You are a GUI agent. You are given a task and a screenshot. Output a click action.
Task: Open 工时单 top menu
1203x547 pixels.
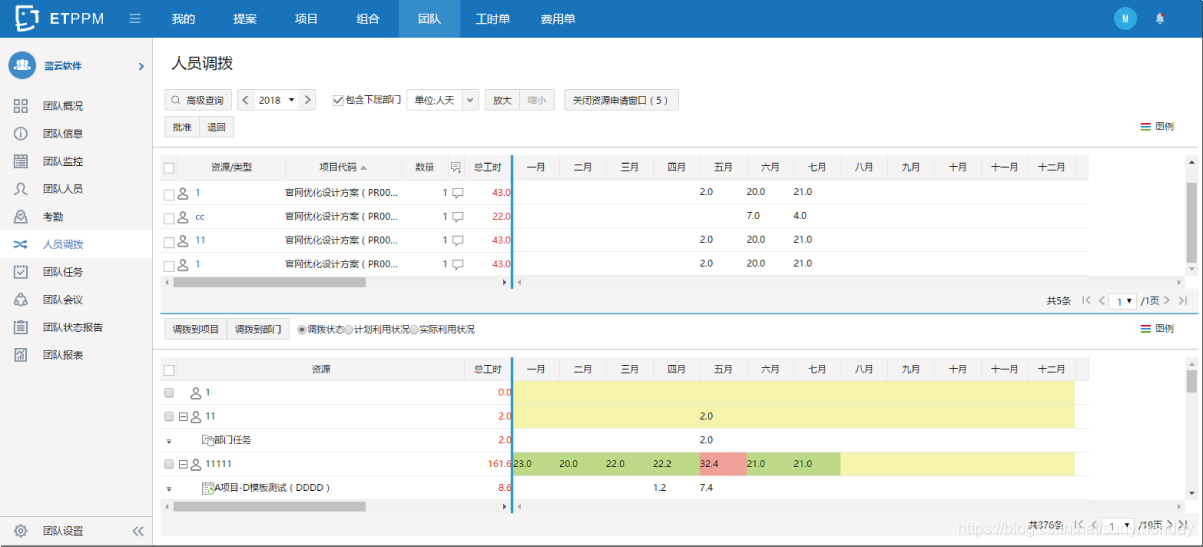493,19
